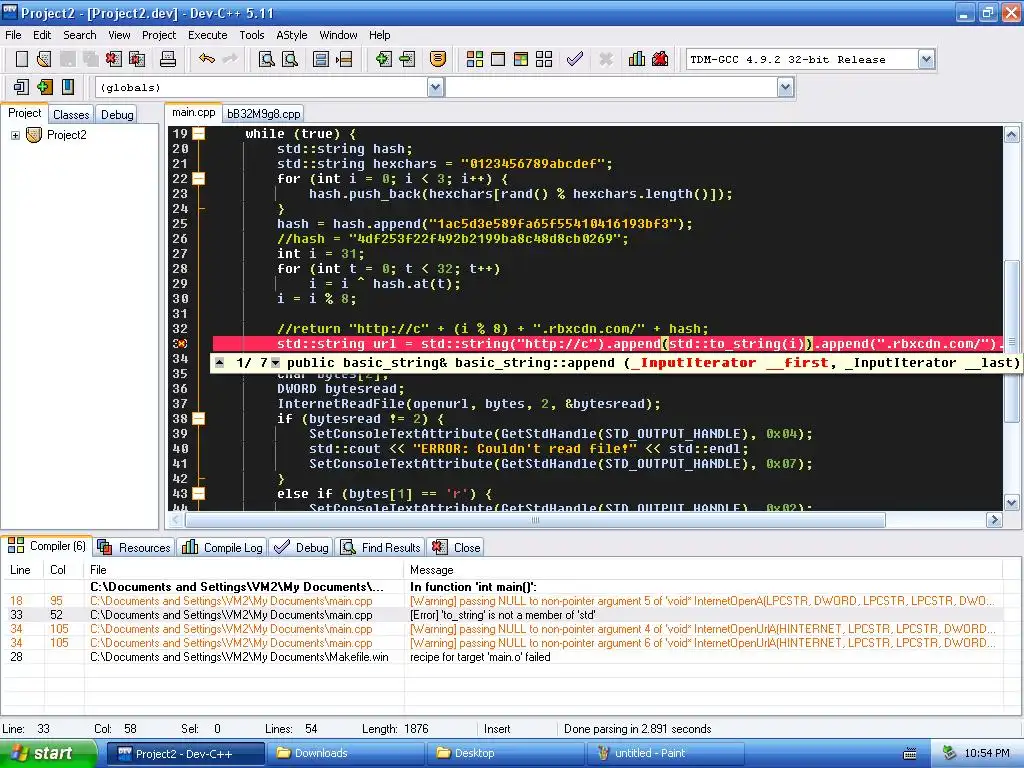
Task: Click the Print toolbar icon
Action: coord(168,59)
